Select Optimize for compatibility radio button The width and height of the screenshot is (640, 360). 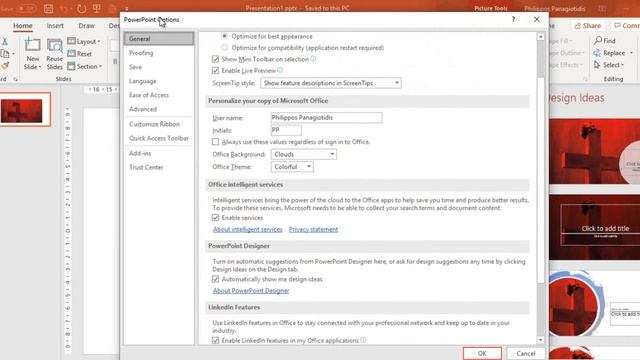224,47
